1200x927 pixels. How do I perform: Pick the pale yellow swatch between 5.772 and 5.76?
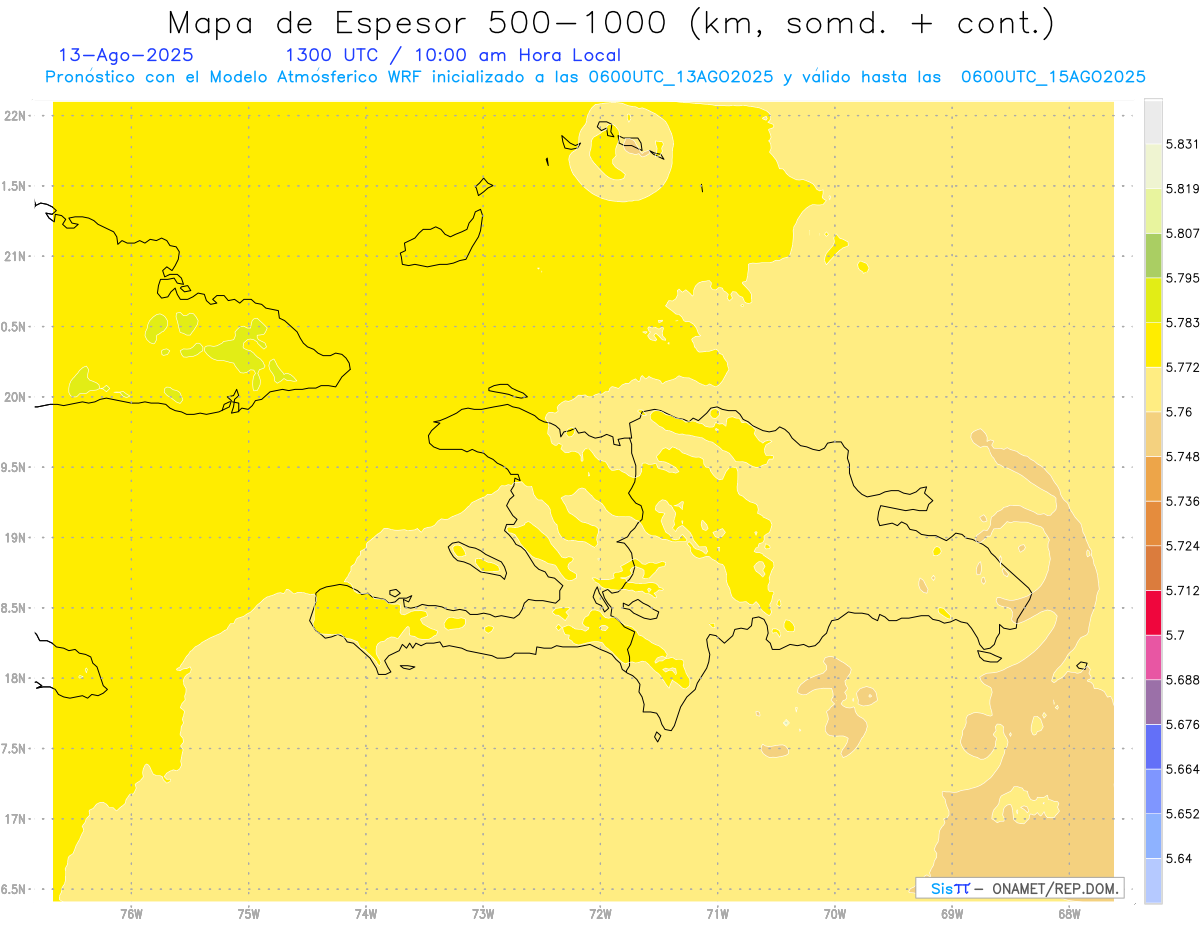click(x=1153, y=389)
